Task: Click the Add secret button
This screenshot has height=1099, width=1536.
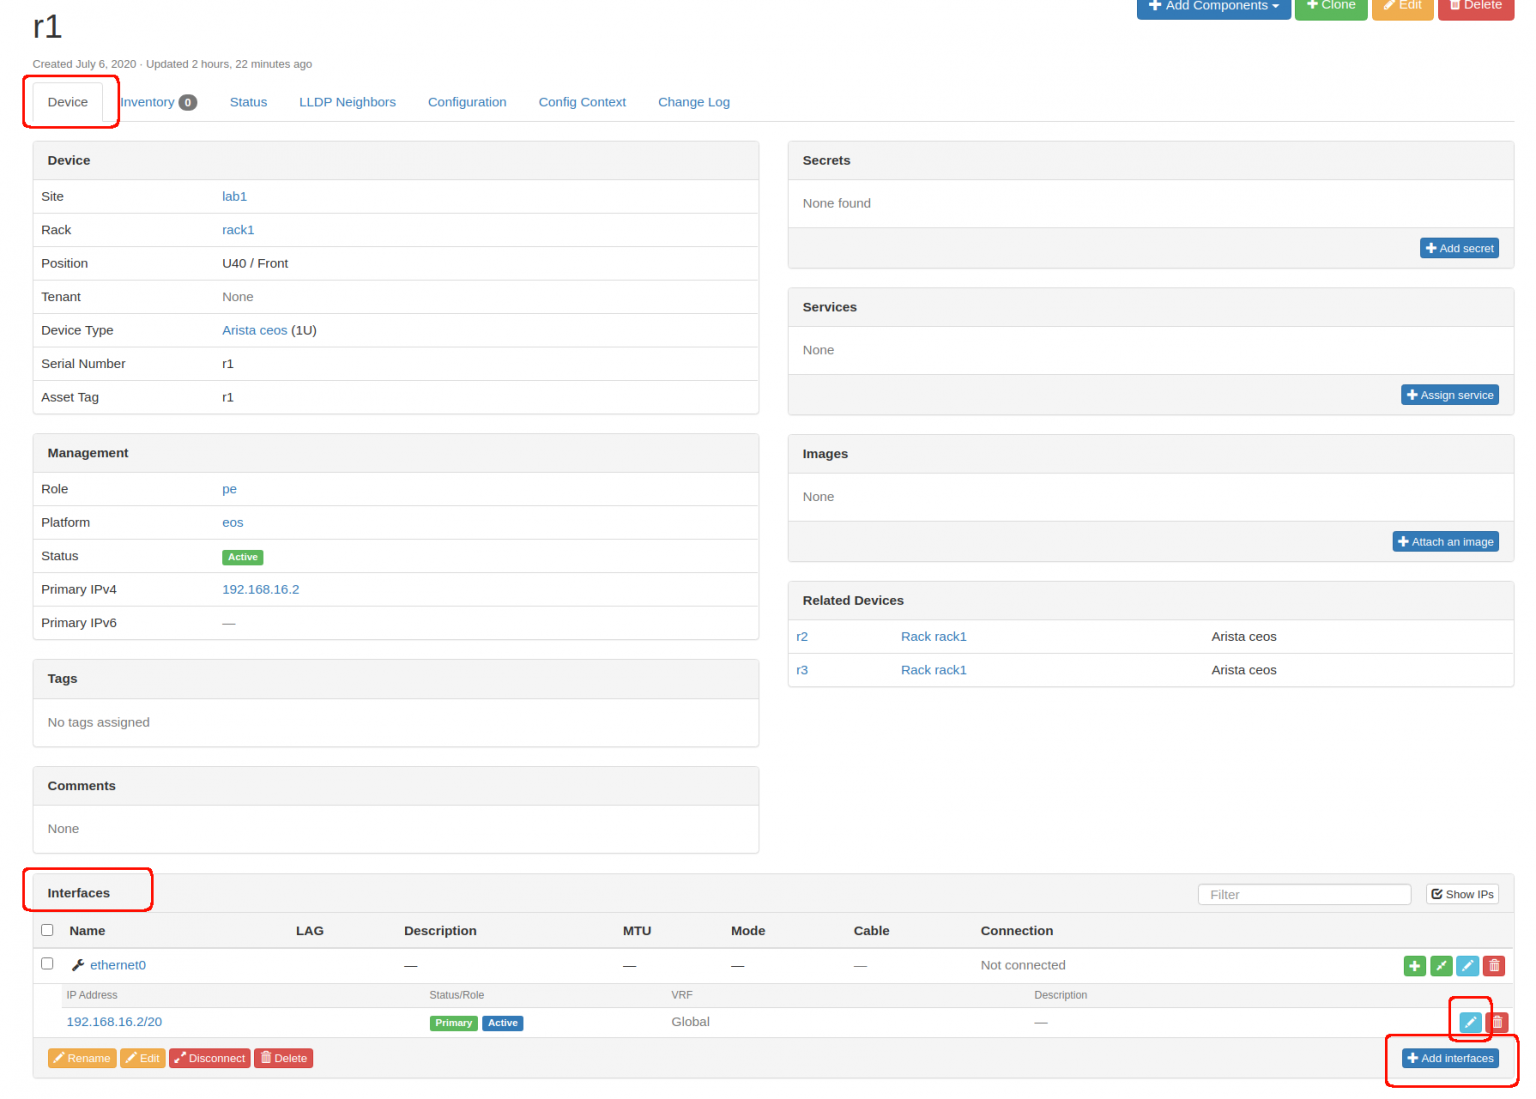Action: point(1459,248)
